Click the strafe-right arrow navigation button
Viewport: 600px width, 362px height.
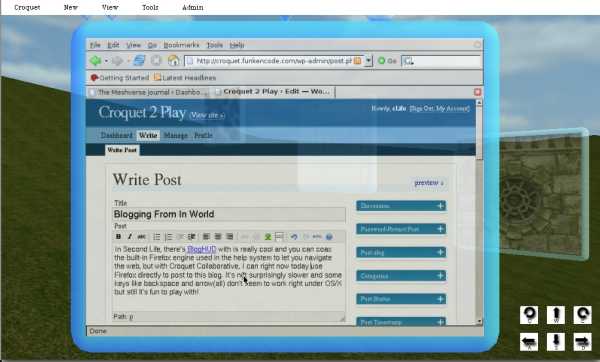click(582, 342)
